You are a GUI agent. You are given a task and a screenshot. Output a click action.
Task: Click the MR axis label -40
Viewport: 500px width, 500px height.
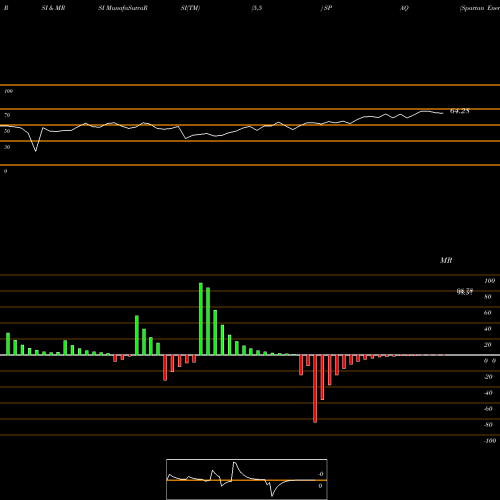coord(488,393)
